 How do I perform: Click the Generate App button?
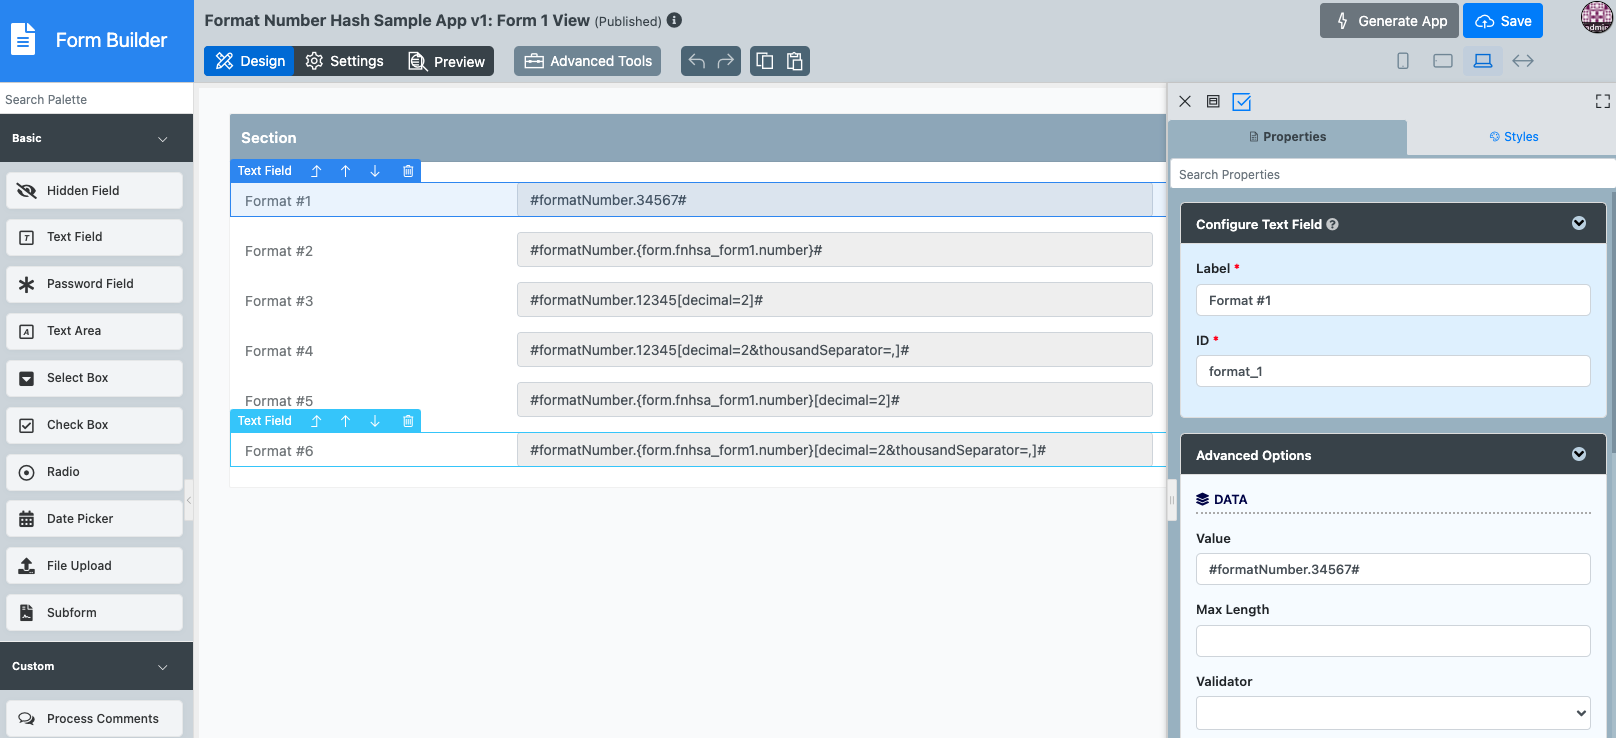point(1389,21)
